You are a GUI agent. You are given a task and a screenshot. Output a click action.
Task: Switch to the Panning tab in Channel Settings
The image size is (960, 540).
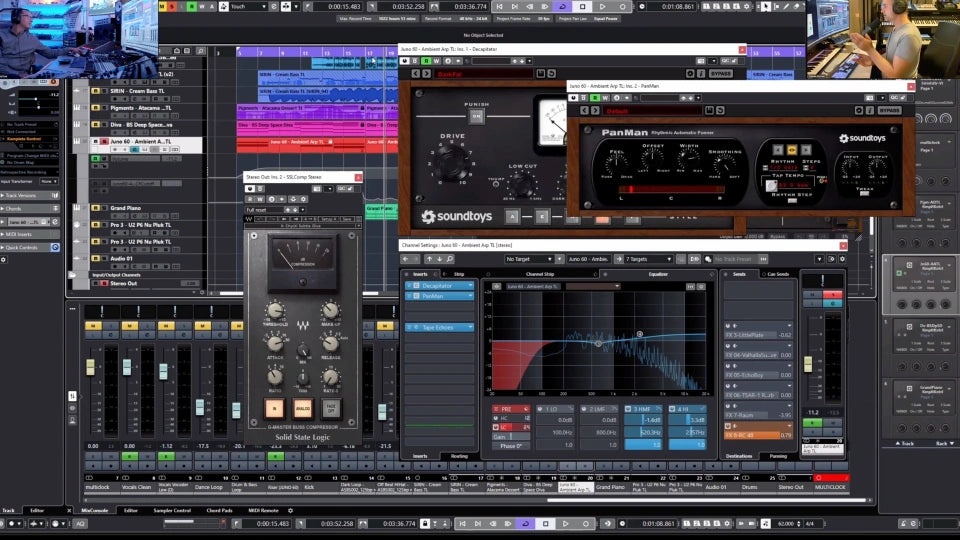coord(778,456)
